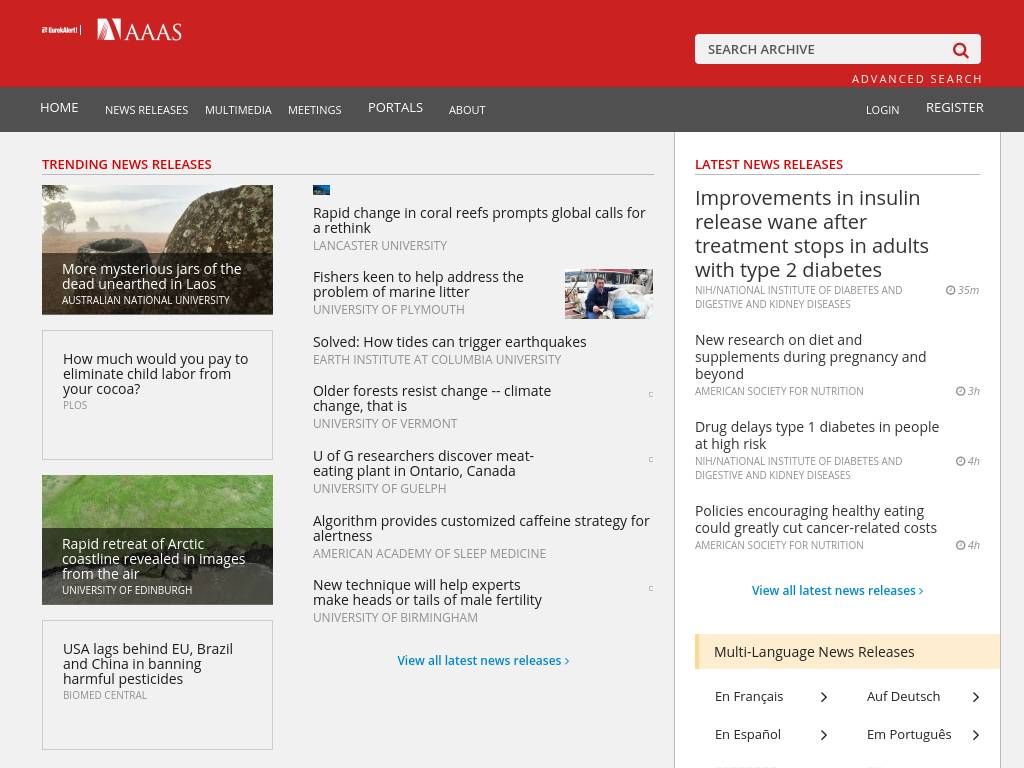Click the EurekAlert AAAS logo
Viewport: 1024px width, 768px height.
point(112,30)
